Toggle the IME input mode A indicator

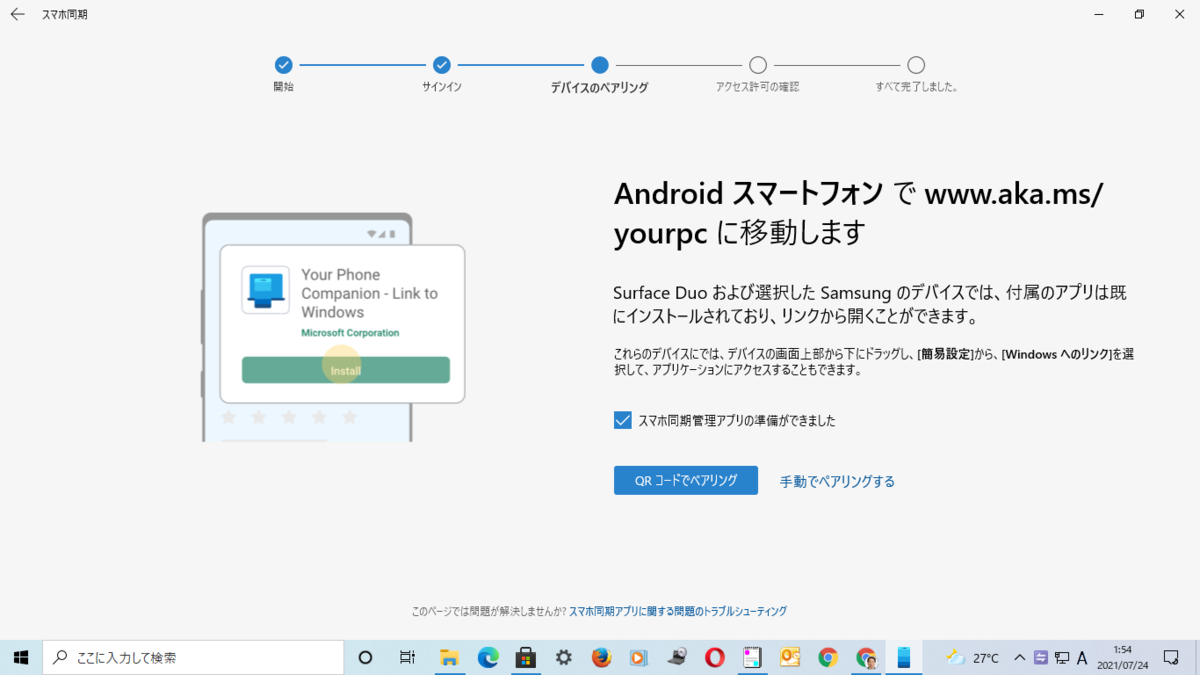coord(1082,657)
